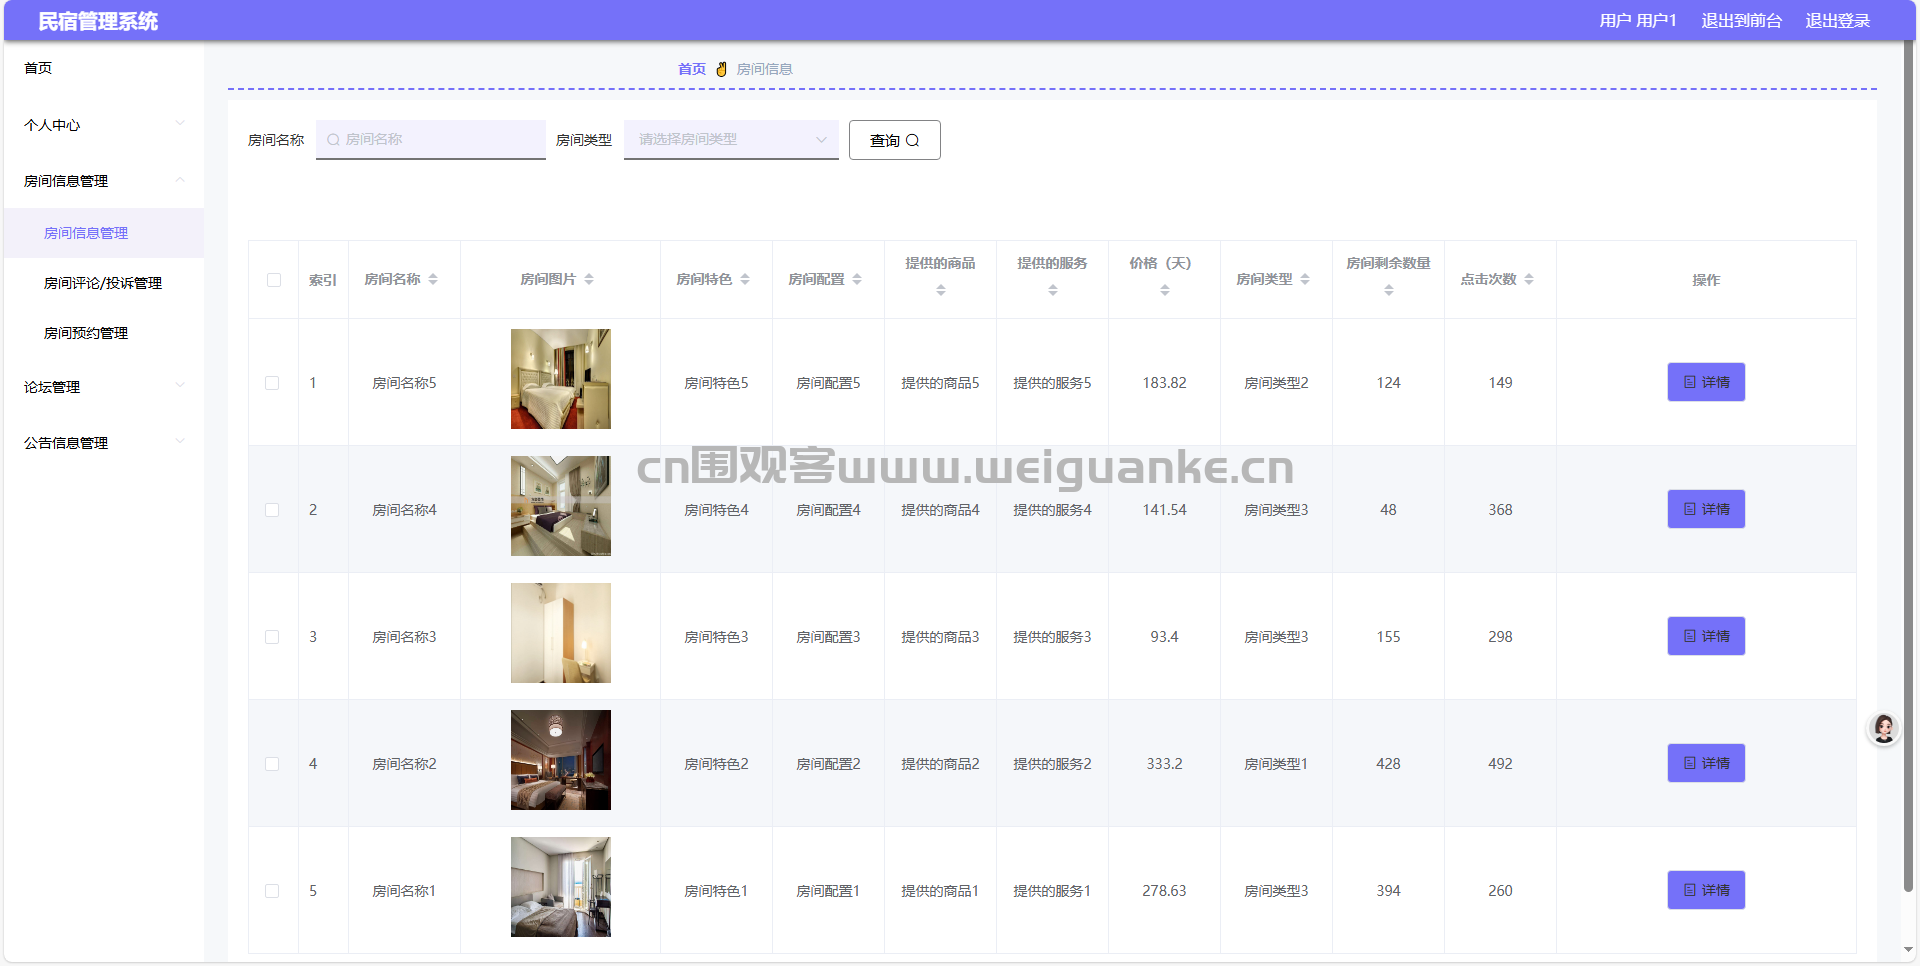Open the room photo thumbnail for 房间名称4
1920x966 pixels.
point(561,506)
